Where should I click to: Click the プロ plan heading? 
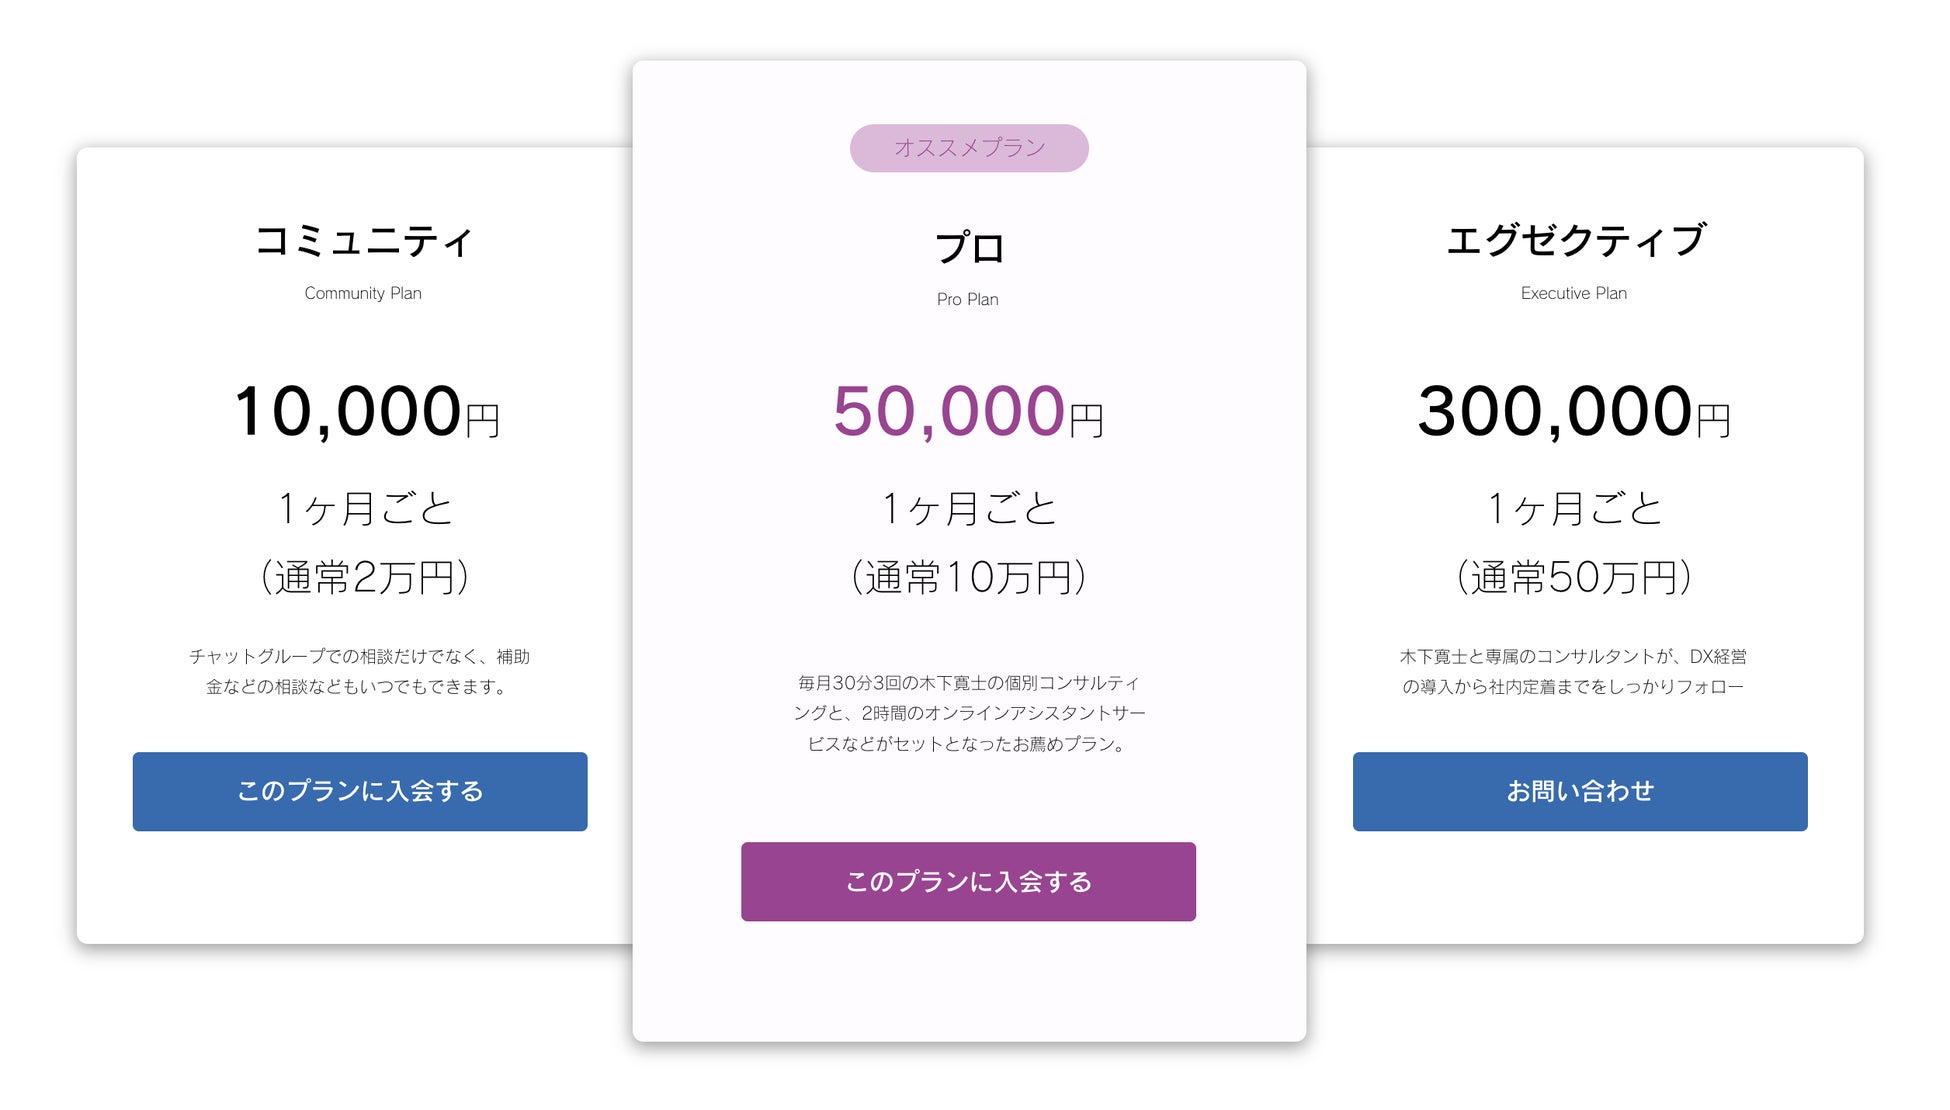[x=969, y=248]
